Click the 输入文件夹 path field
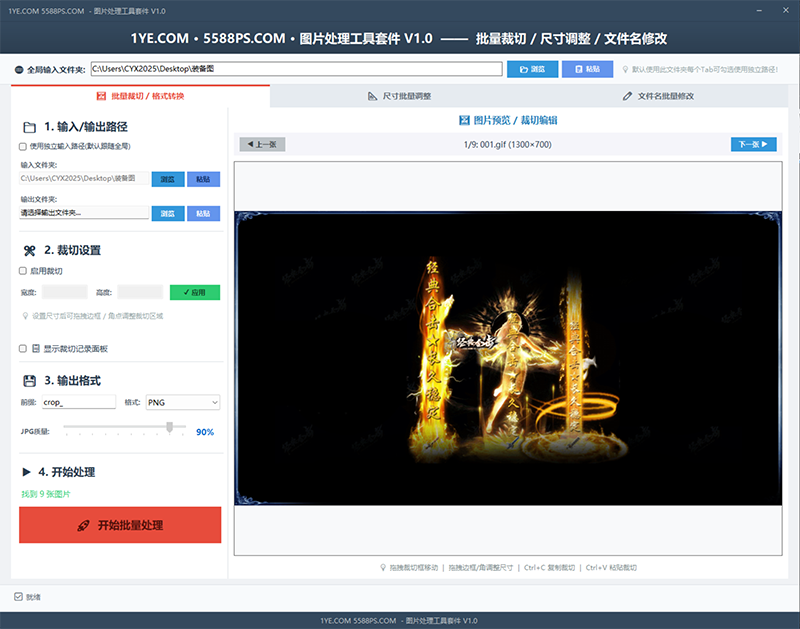The width and height of the screenshot is (800, 629). (x=84, y=178)
